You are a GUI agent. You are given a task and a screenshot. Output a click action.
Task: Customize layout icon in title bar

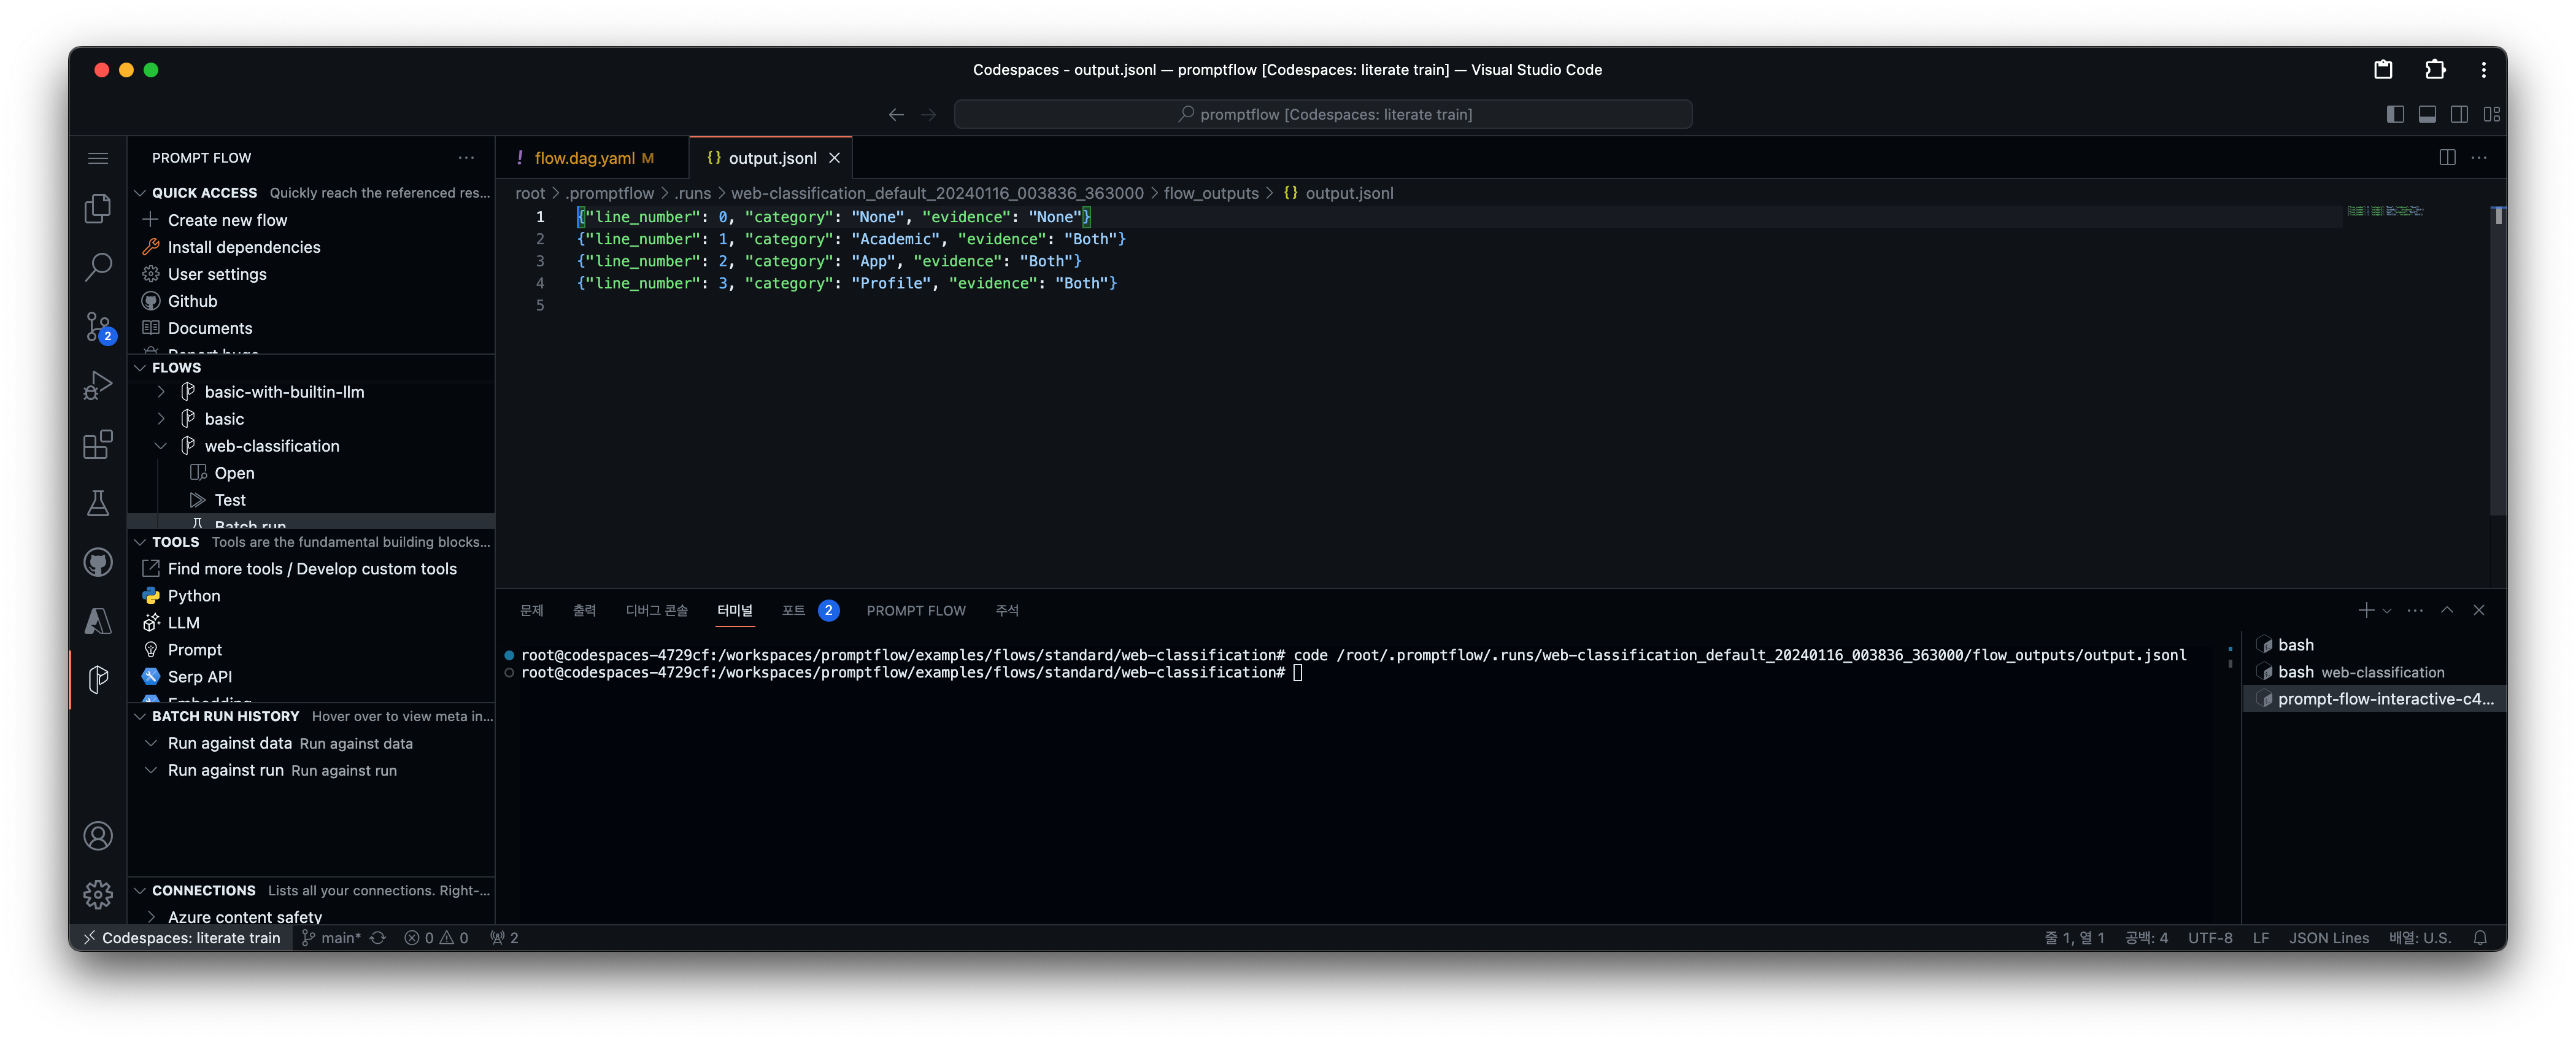(x=2491, y=114)
